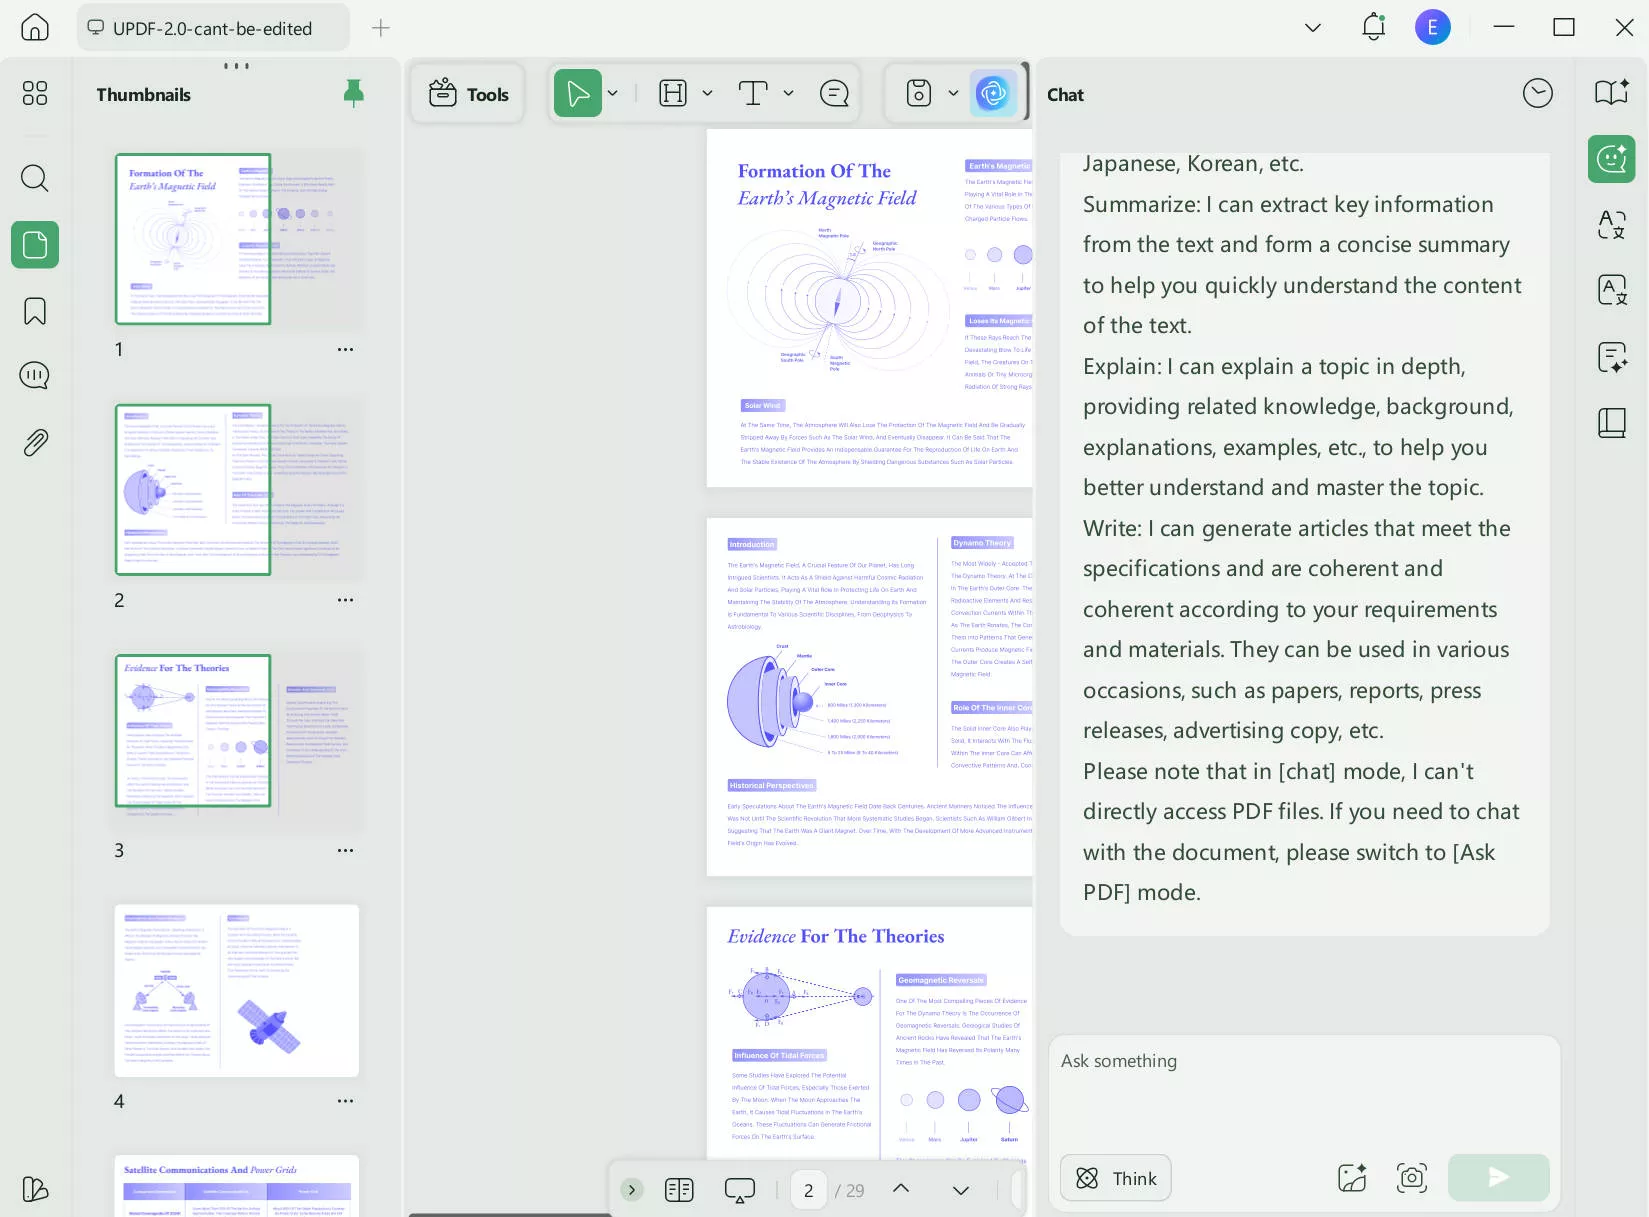Select page 4 thumbnail
1649x1217 pixels.
tap(237, 991)
